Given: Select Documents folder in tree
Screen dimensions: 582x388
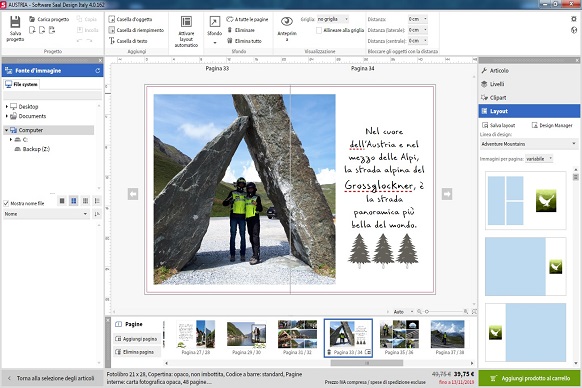Looking at the screenshot, I should point(28,116).
